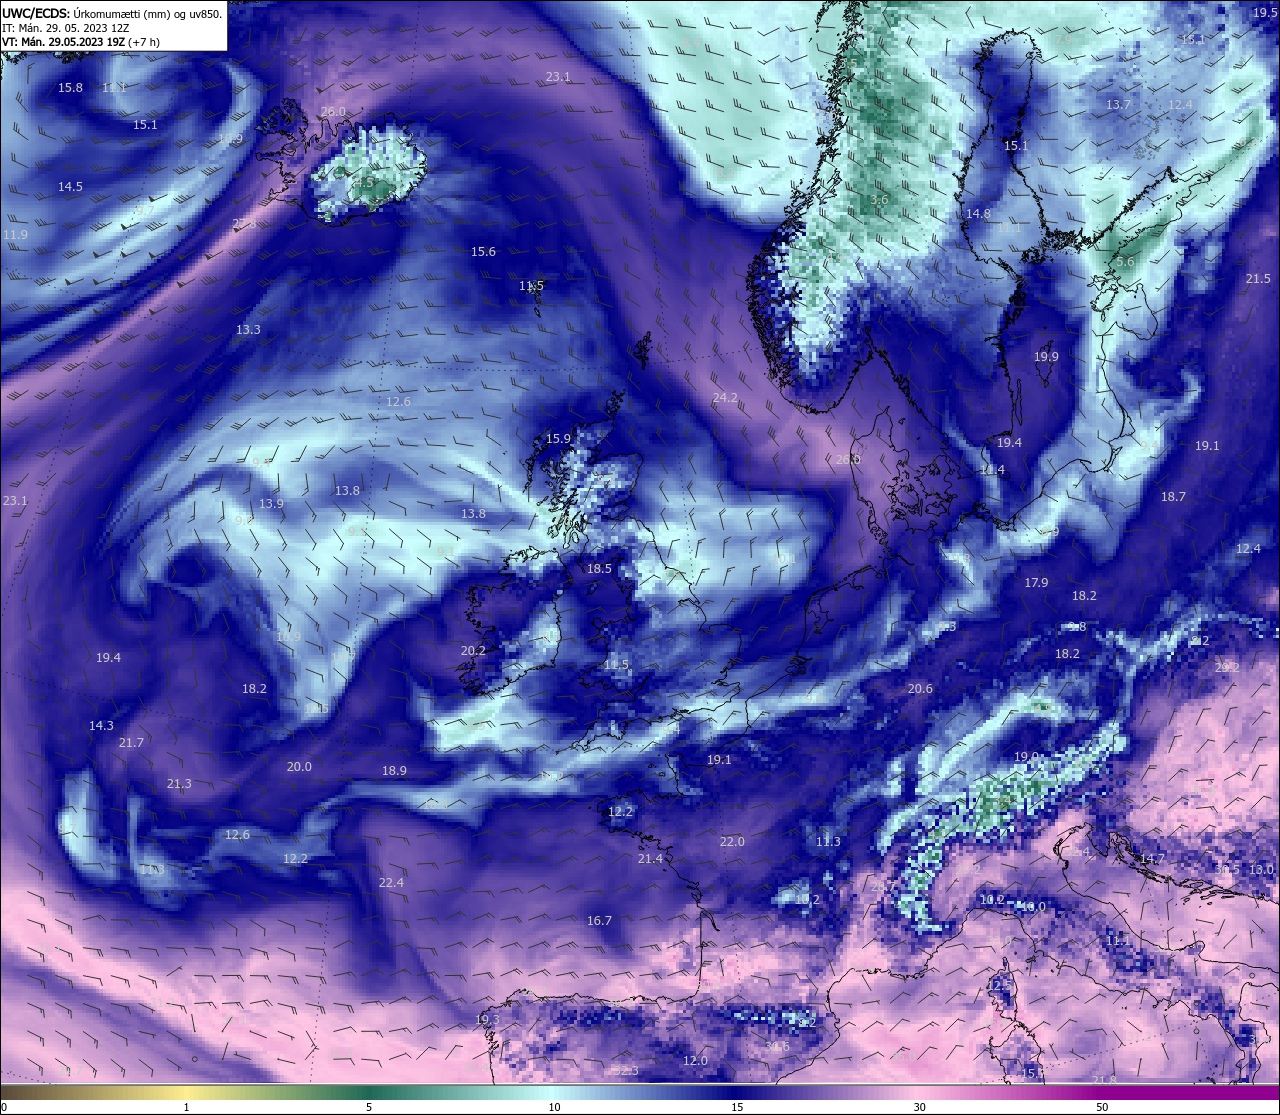The height and width of the screenshot is (1115, 1280).
Task: Click the colorbar tick label '1'
Action: click(x=186, y=1107)
